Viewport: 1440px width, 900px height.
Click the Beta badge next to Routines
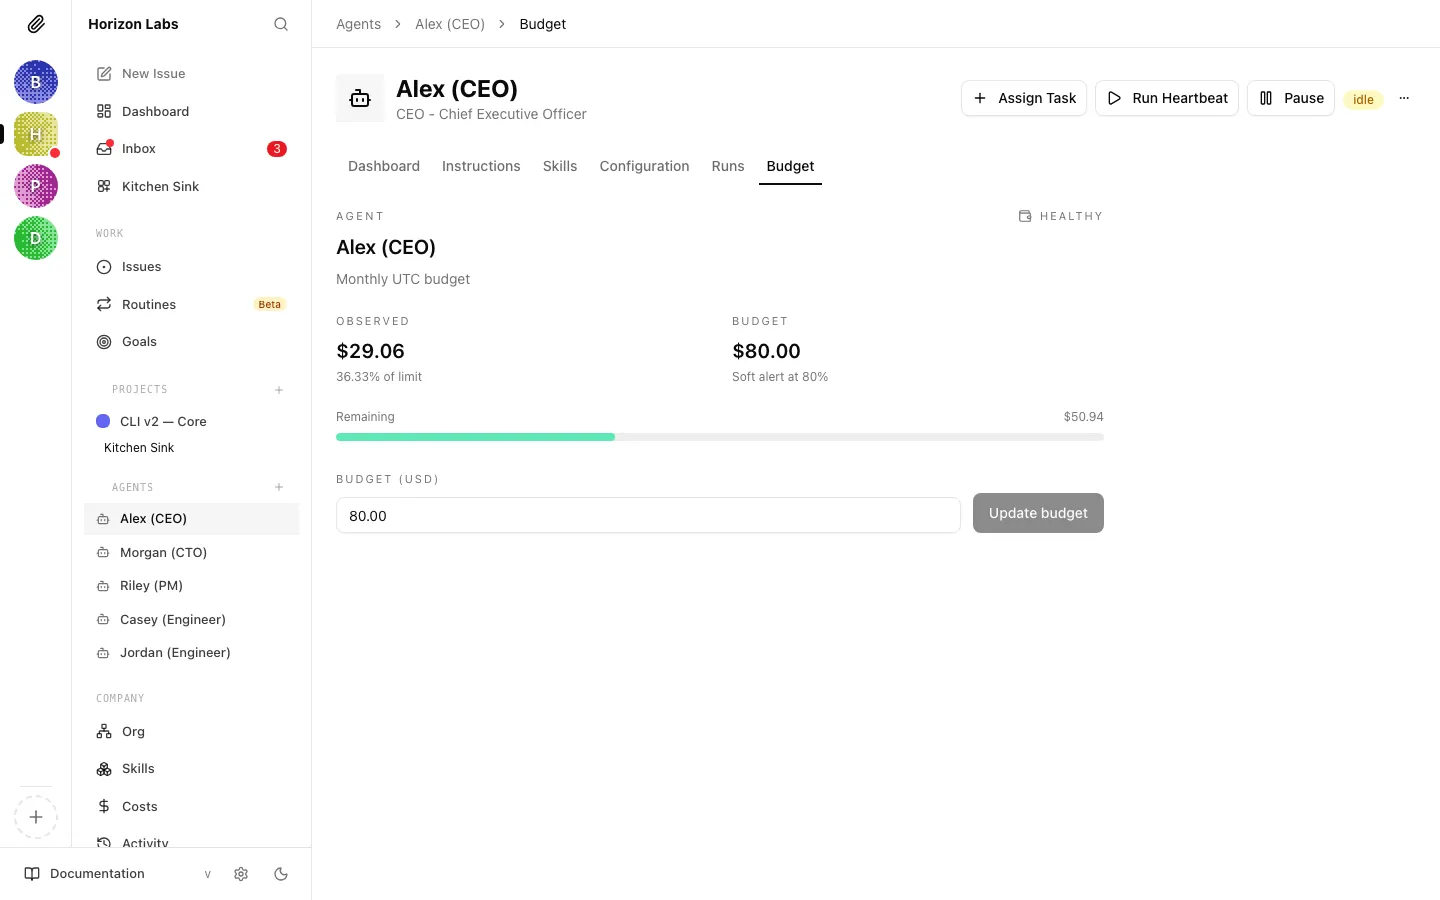click(270, 304)
